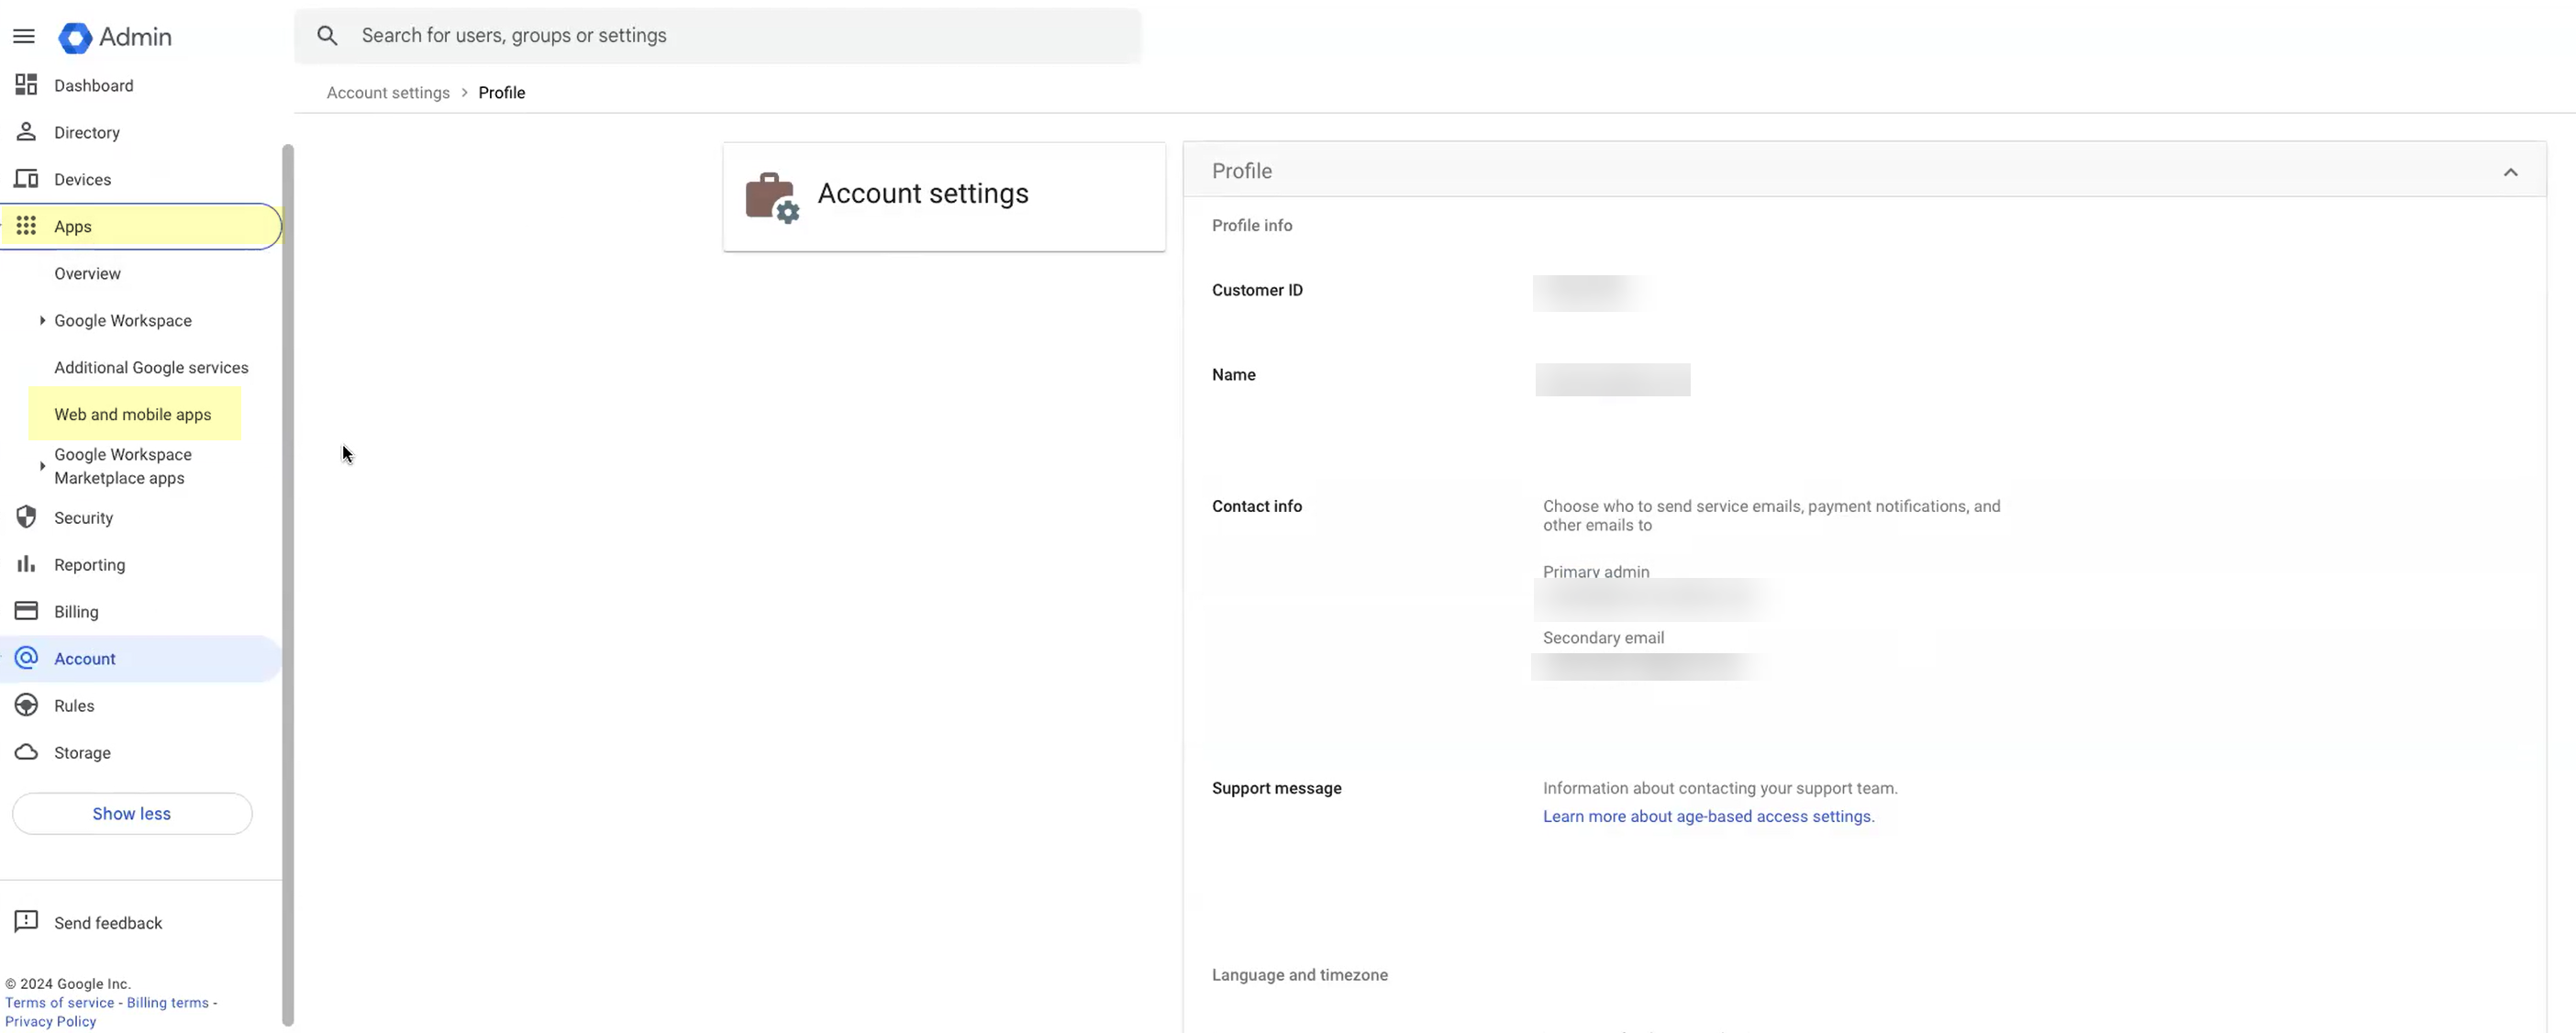Click the Directory person icon

[x=26, y=132]
